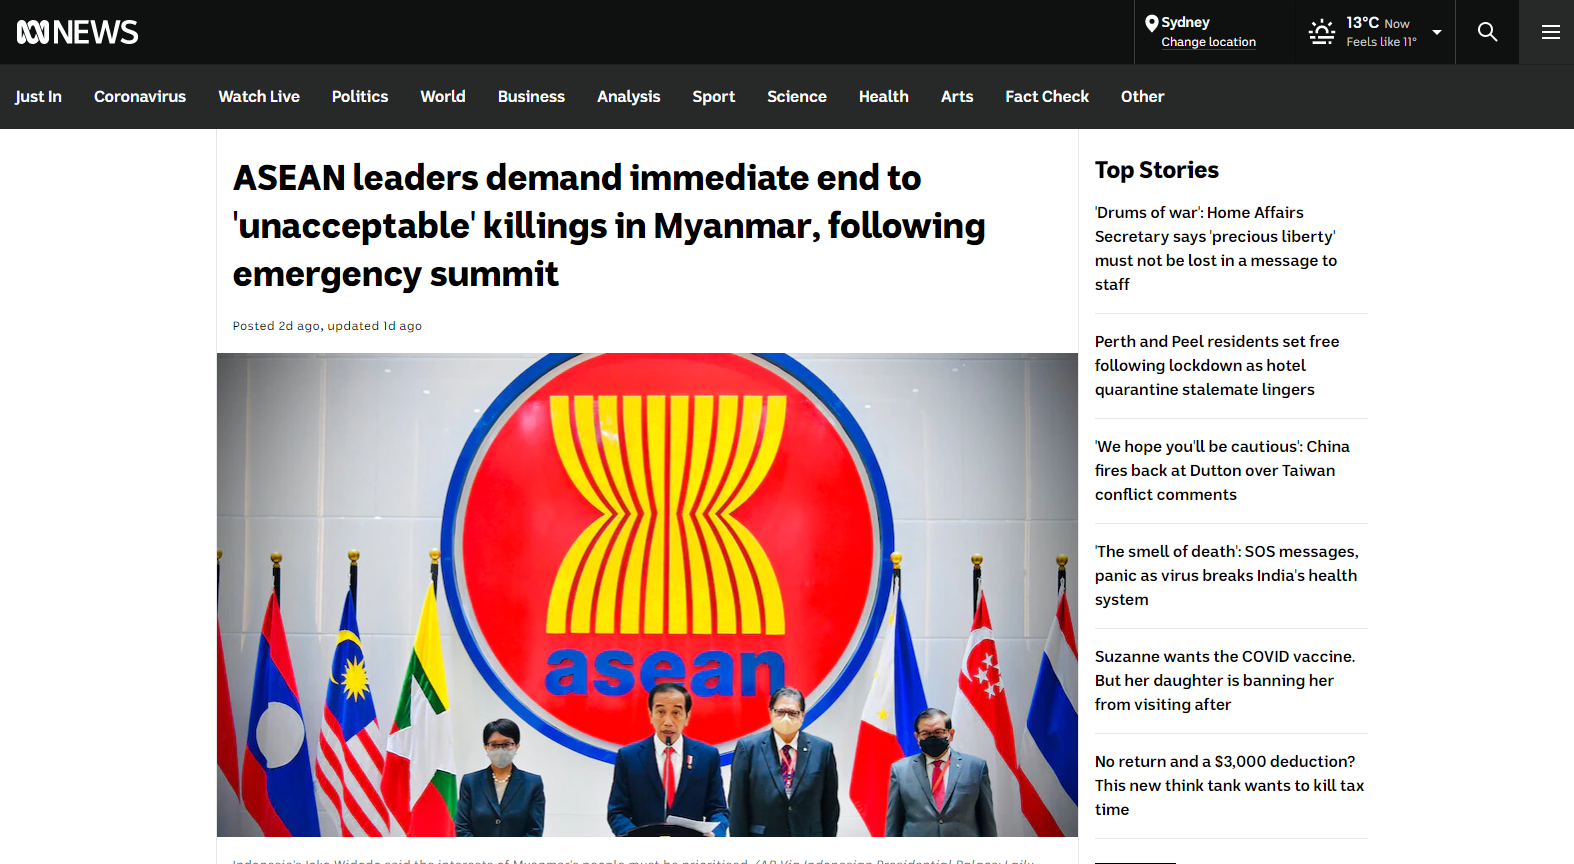
Task: Click the Sydney location pin icon
Action: coord(1151,23)
